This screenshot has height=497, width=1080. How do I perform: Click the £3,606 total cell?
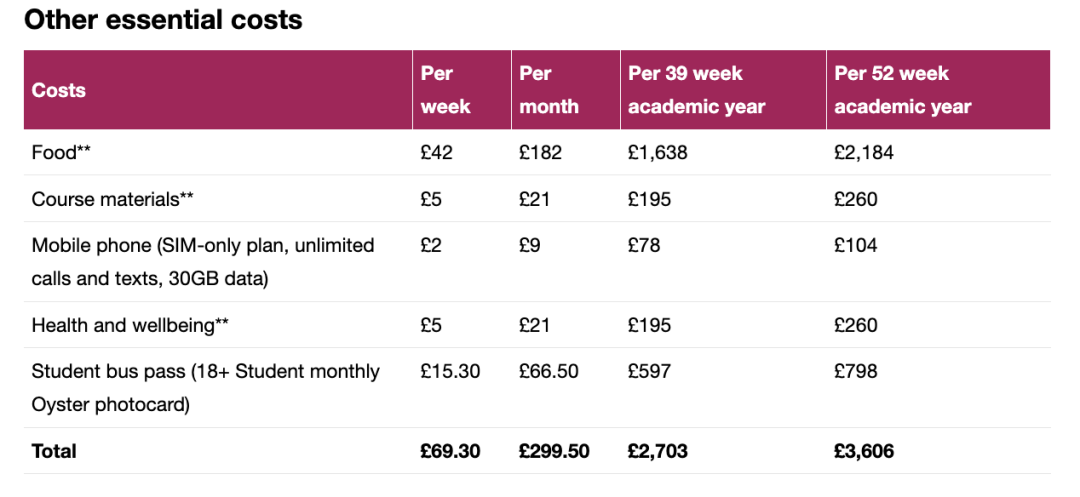864,451
